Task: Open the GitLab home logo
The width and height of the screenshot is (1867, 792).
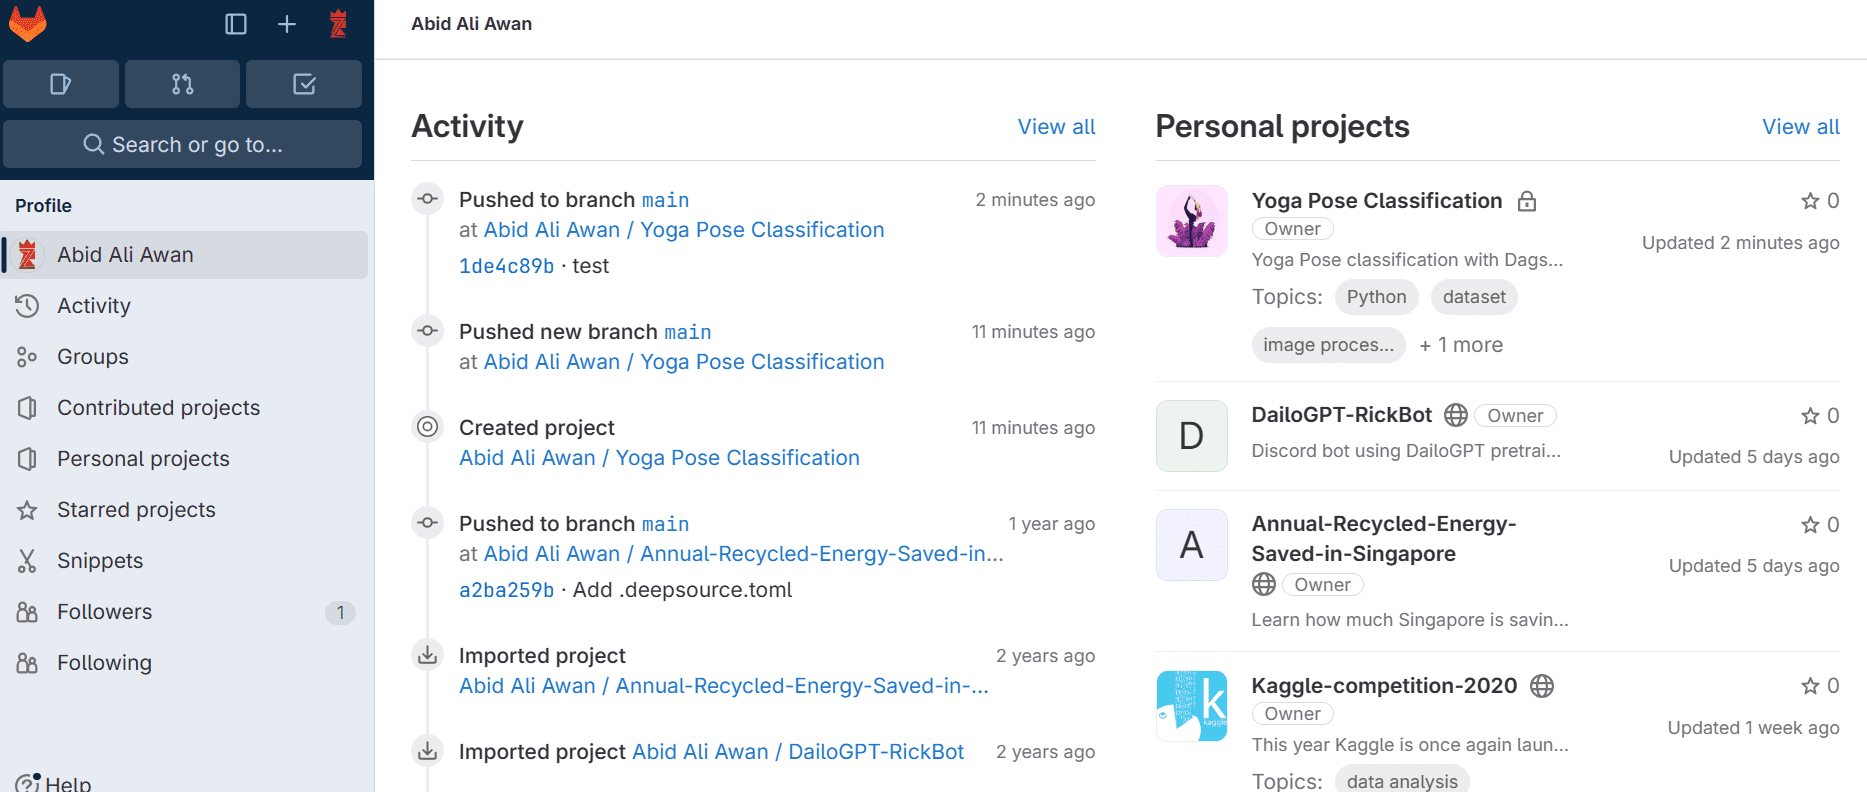Action: point(28,23)
